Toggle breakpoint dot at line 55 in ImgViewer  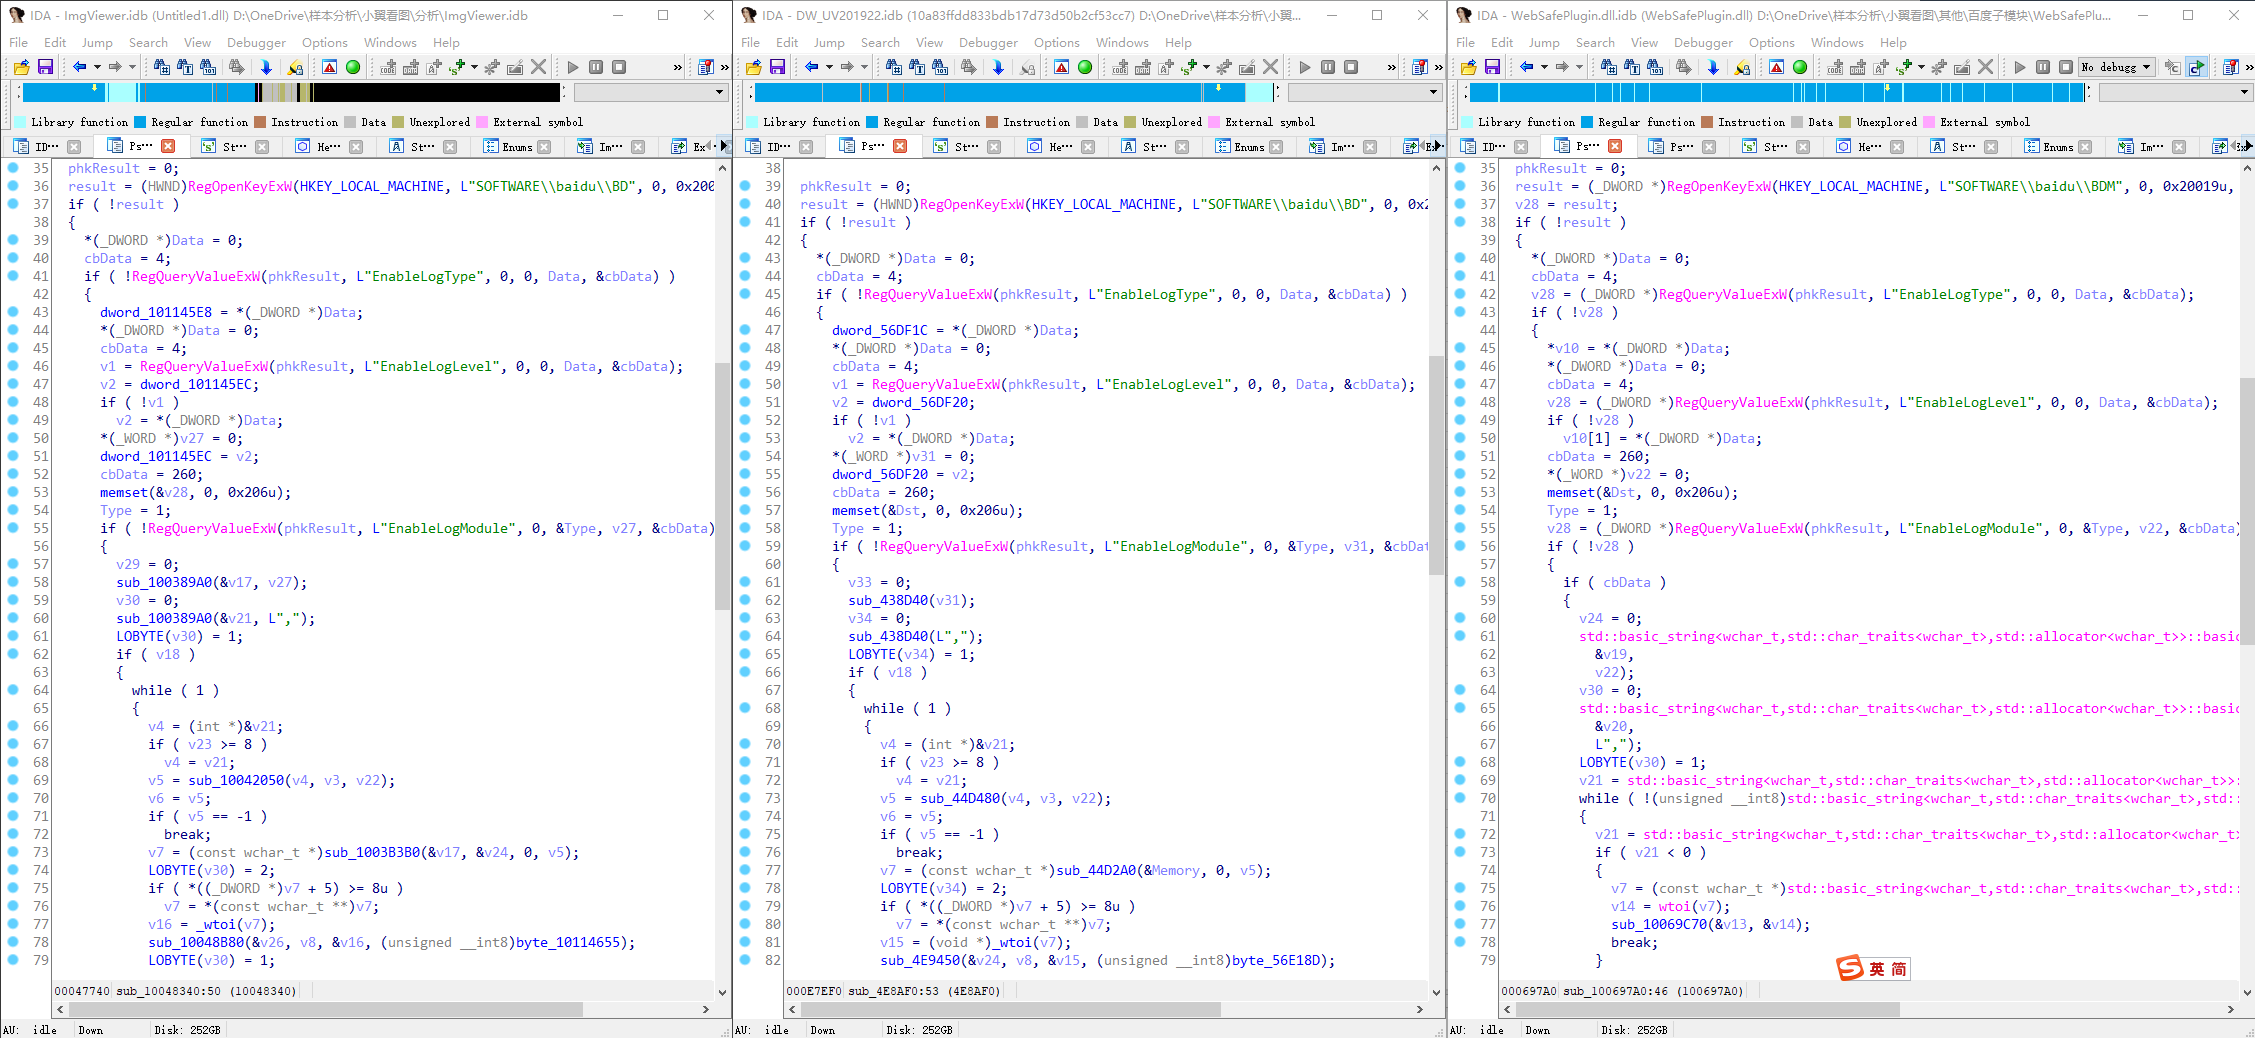pyautogui.click(x=13, y=528)
